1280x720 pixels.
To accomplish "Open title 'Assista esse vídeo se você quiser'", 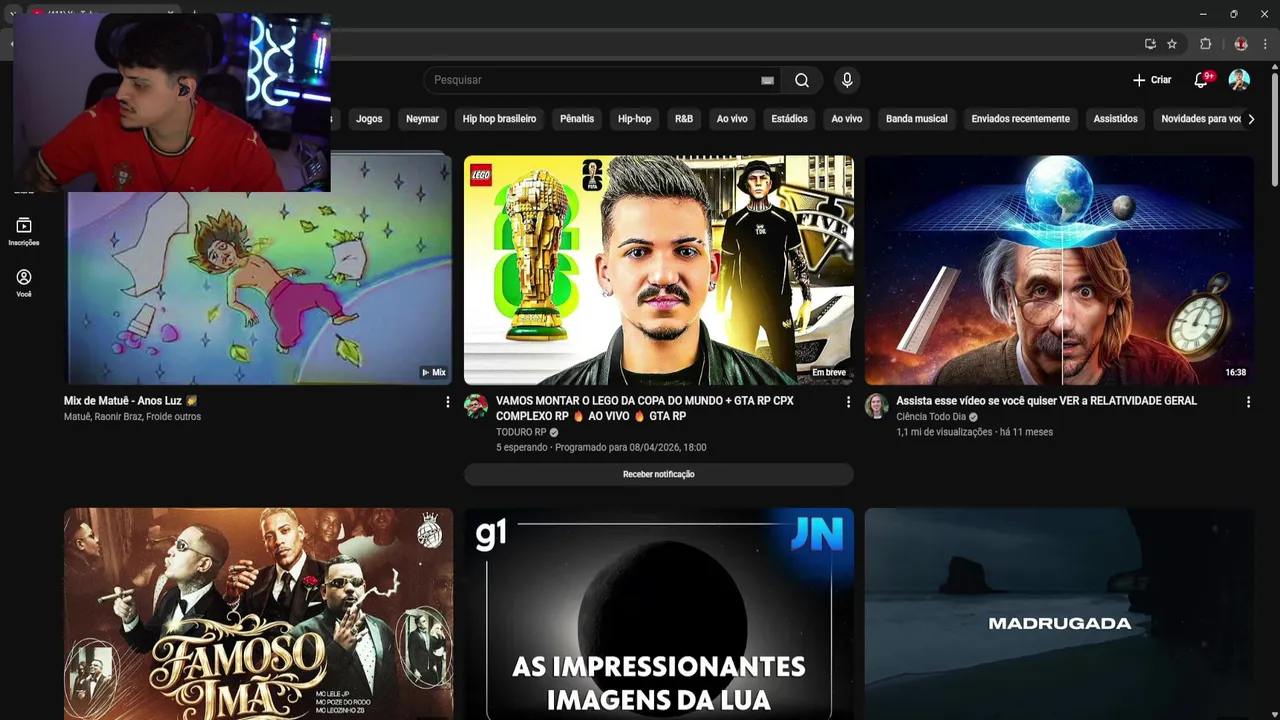I will pos(1046,401).
